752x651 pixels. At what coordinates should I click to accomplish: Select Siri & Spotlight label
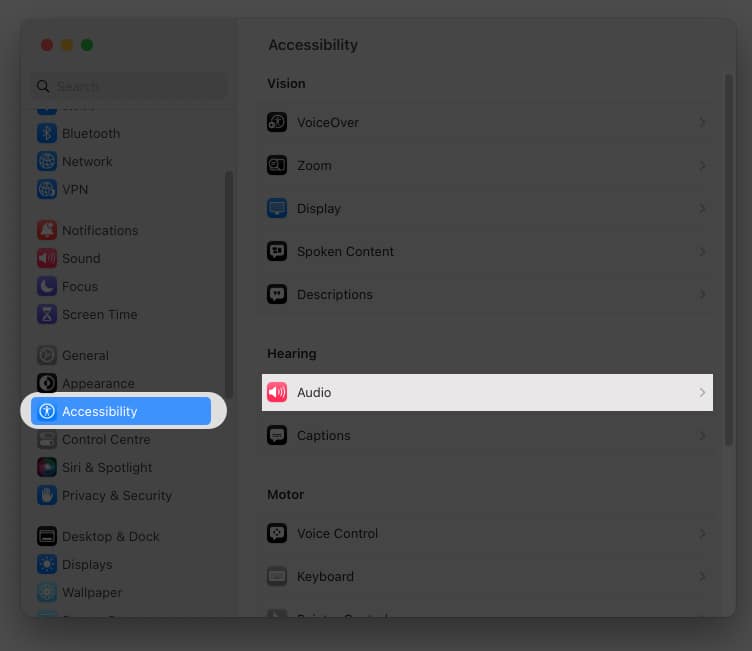coord(107,467)
